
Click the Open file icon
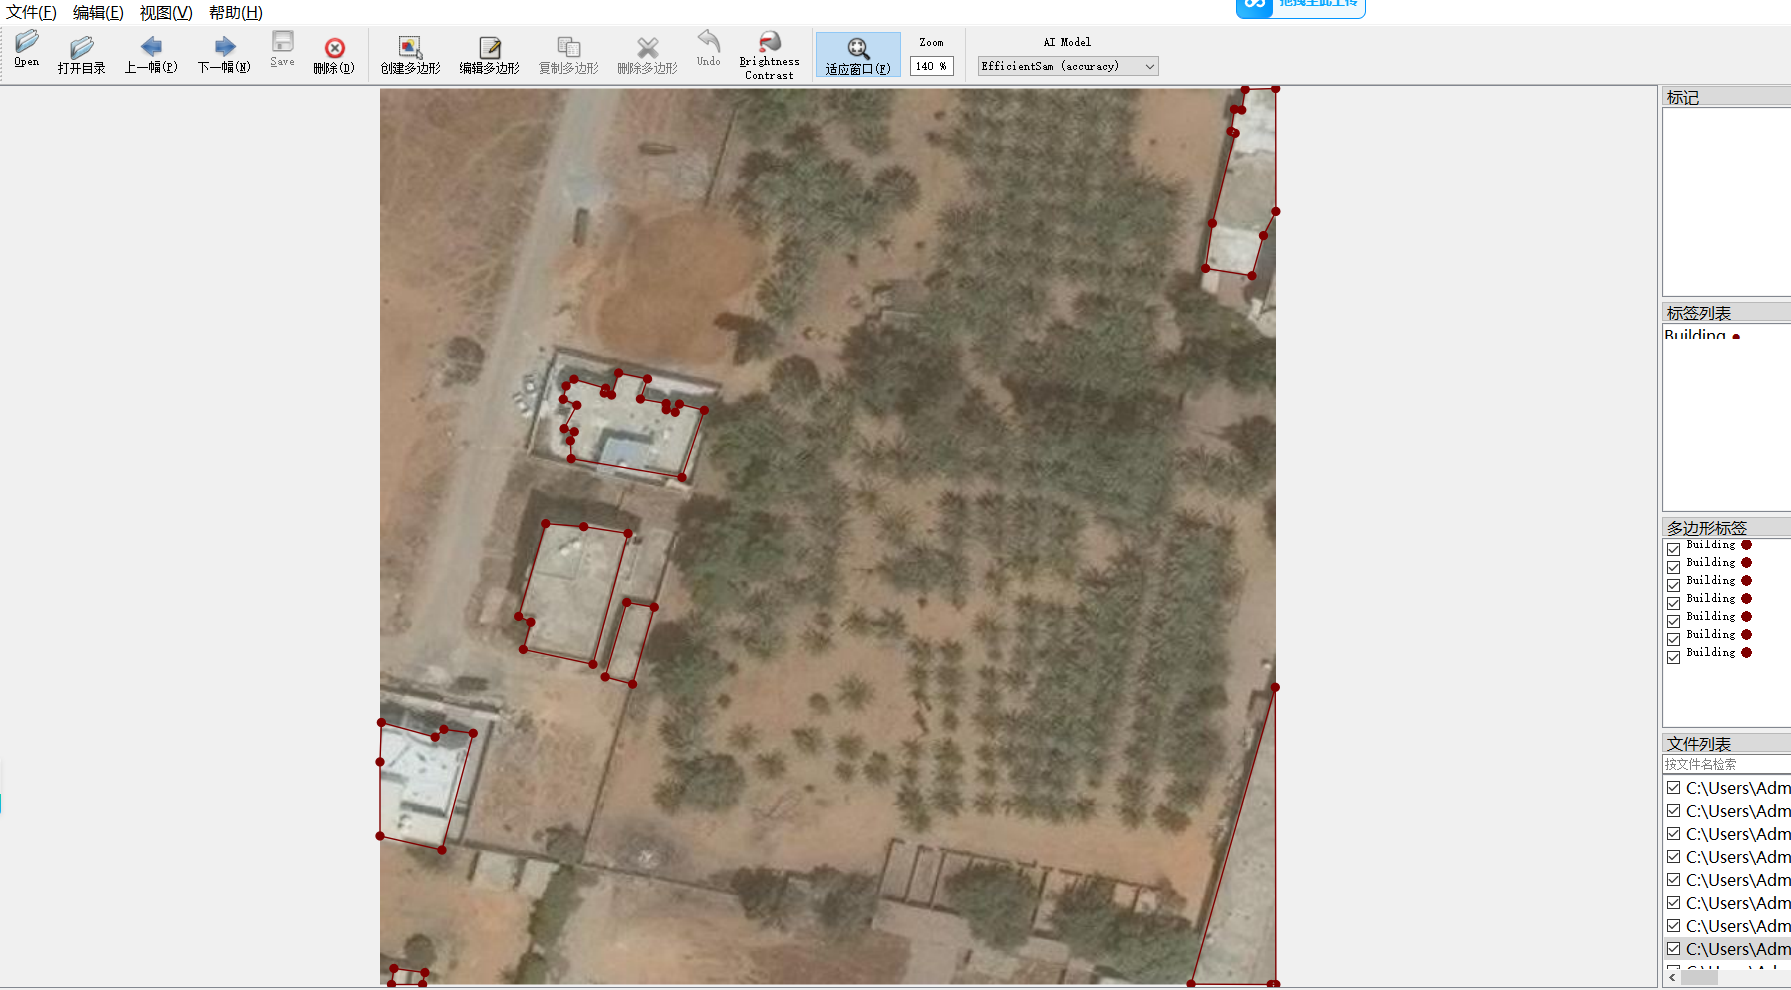[x=27, y=48]
